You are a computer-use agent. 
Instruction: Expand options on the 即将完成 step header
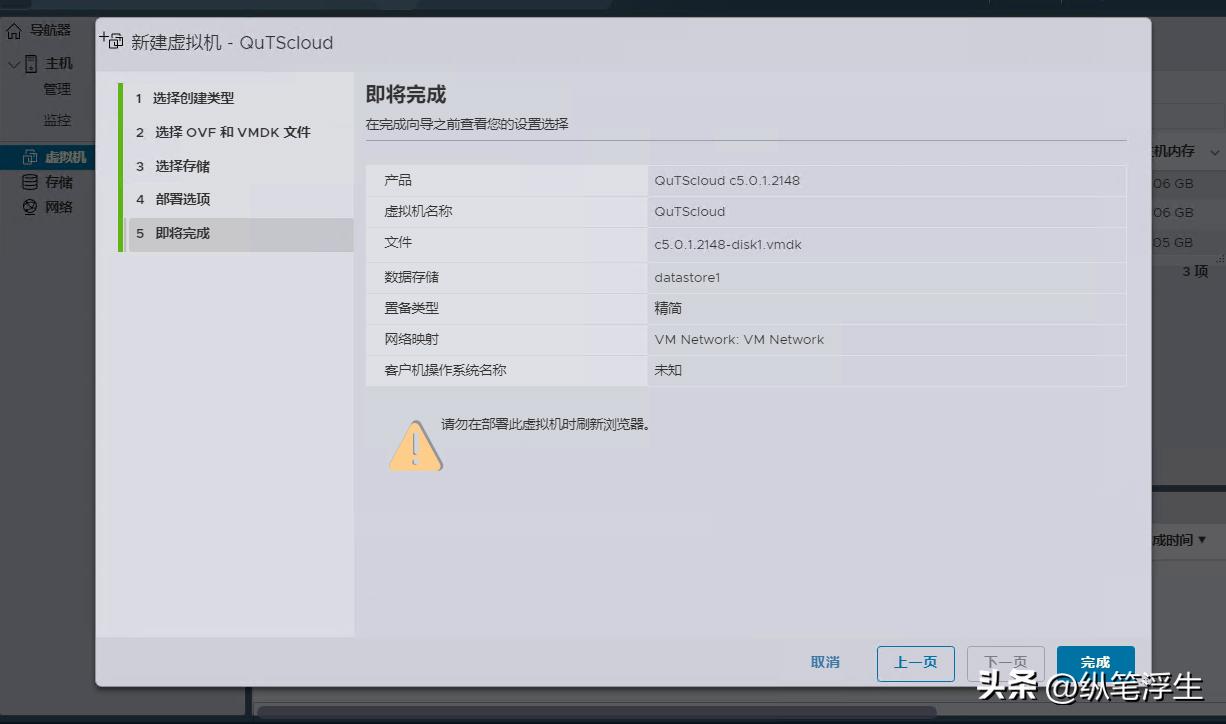[x=239, y=234]
